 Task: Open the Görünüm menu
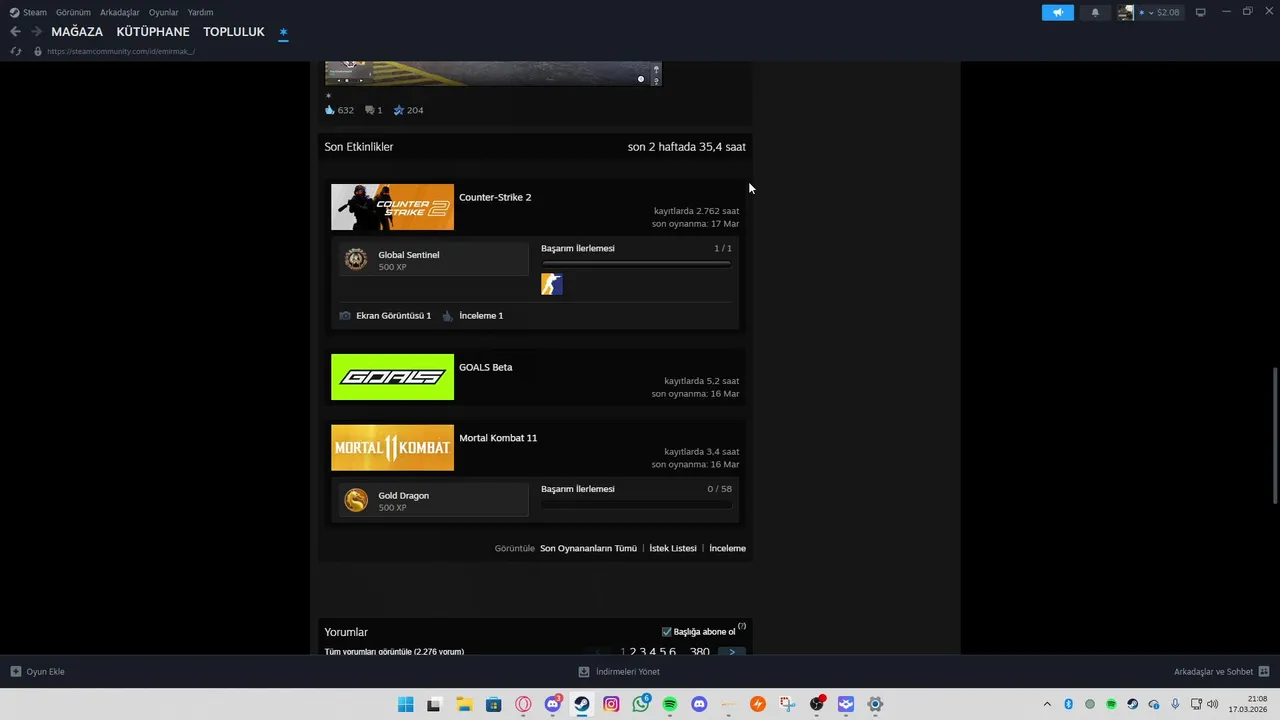coord(73,12)
